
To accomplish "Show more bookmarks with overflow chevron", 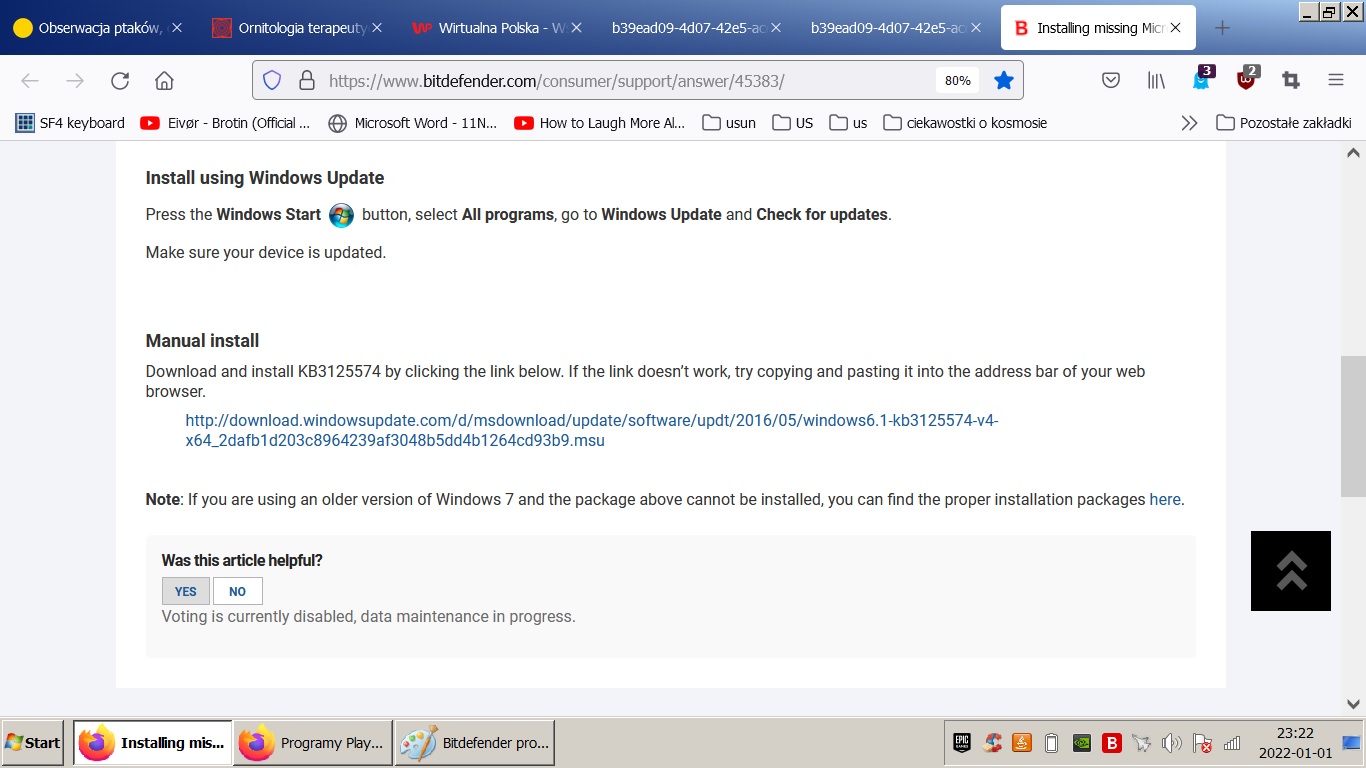I will point(1189,123).
